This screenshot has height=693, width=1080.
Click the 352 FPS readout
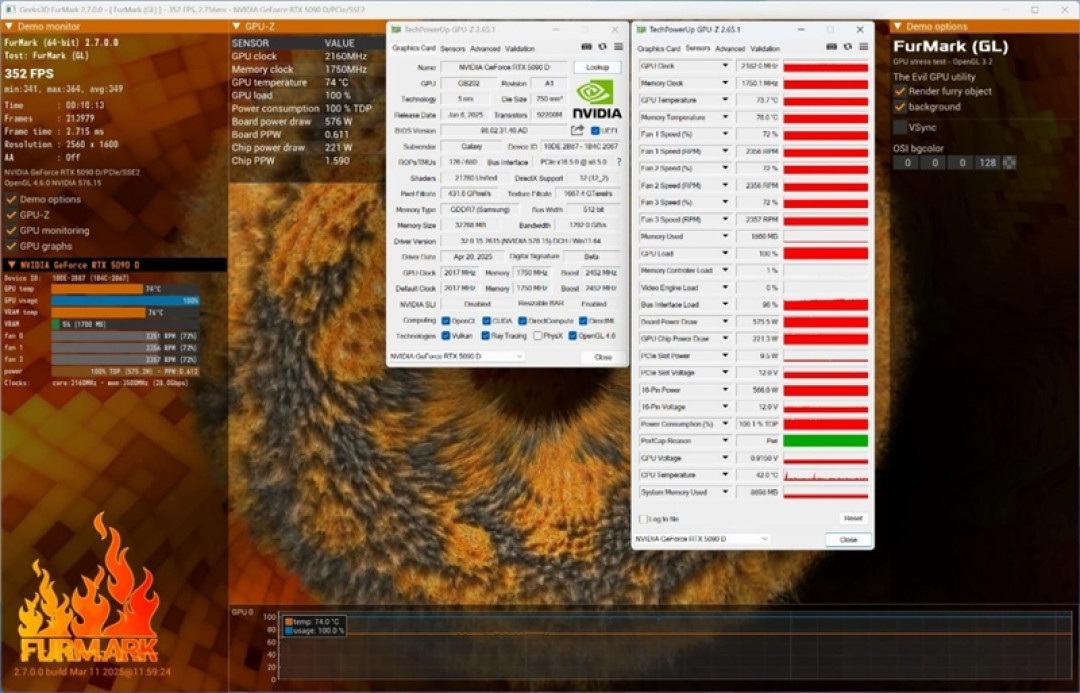tap(29, 74)
